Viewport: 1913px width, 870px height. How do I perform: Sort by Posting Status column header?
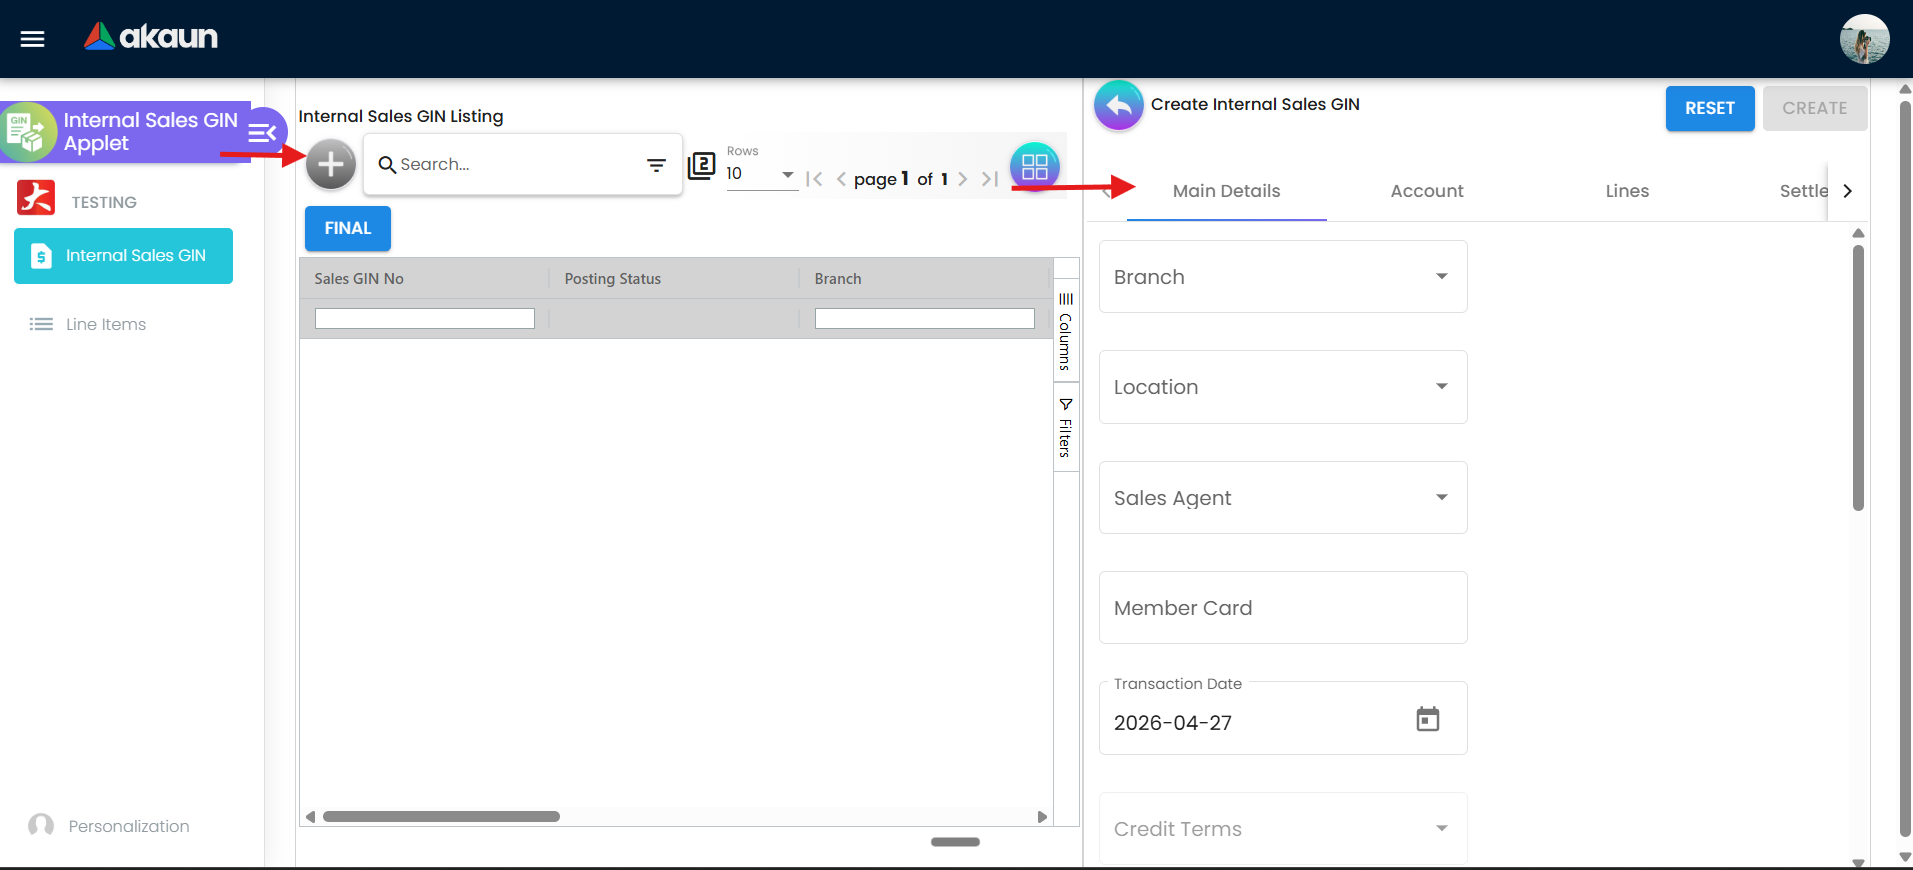(613, 279)
